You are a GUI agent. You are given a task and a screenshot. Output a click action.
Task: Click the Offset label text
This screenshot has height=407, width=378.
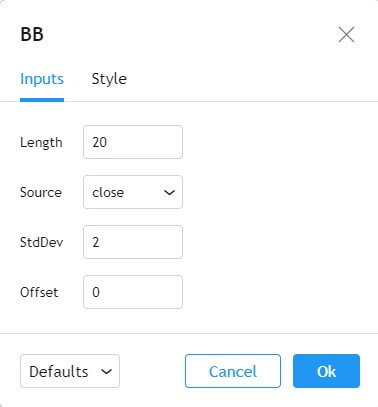pos(39,292)
